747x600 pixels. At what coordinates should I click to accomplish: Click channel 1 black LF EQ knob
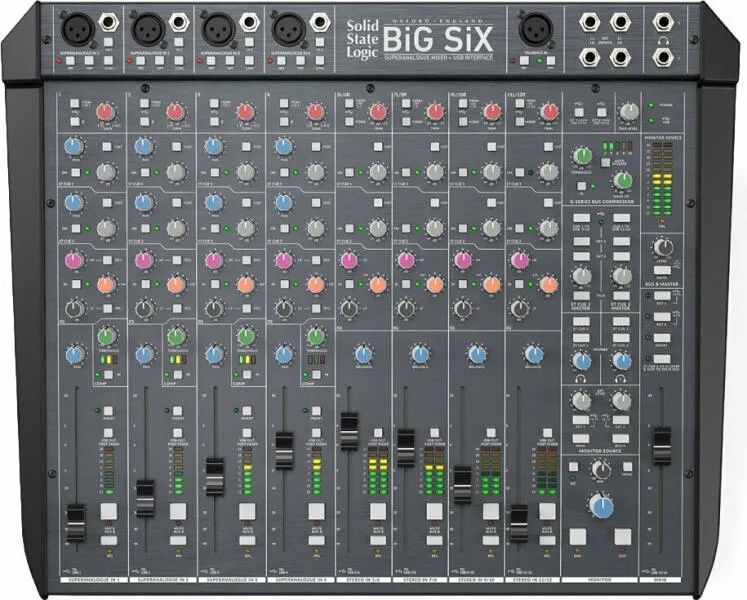coord(75,309)
